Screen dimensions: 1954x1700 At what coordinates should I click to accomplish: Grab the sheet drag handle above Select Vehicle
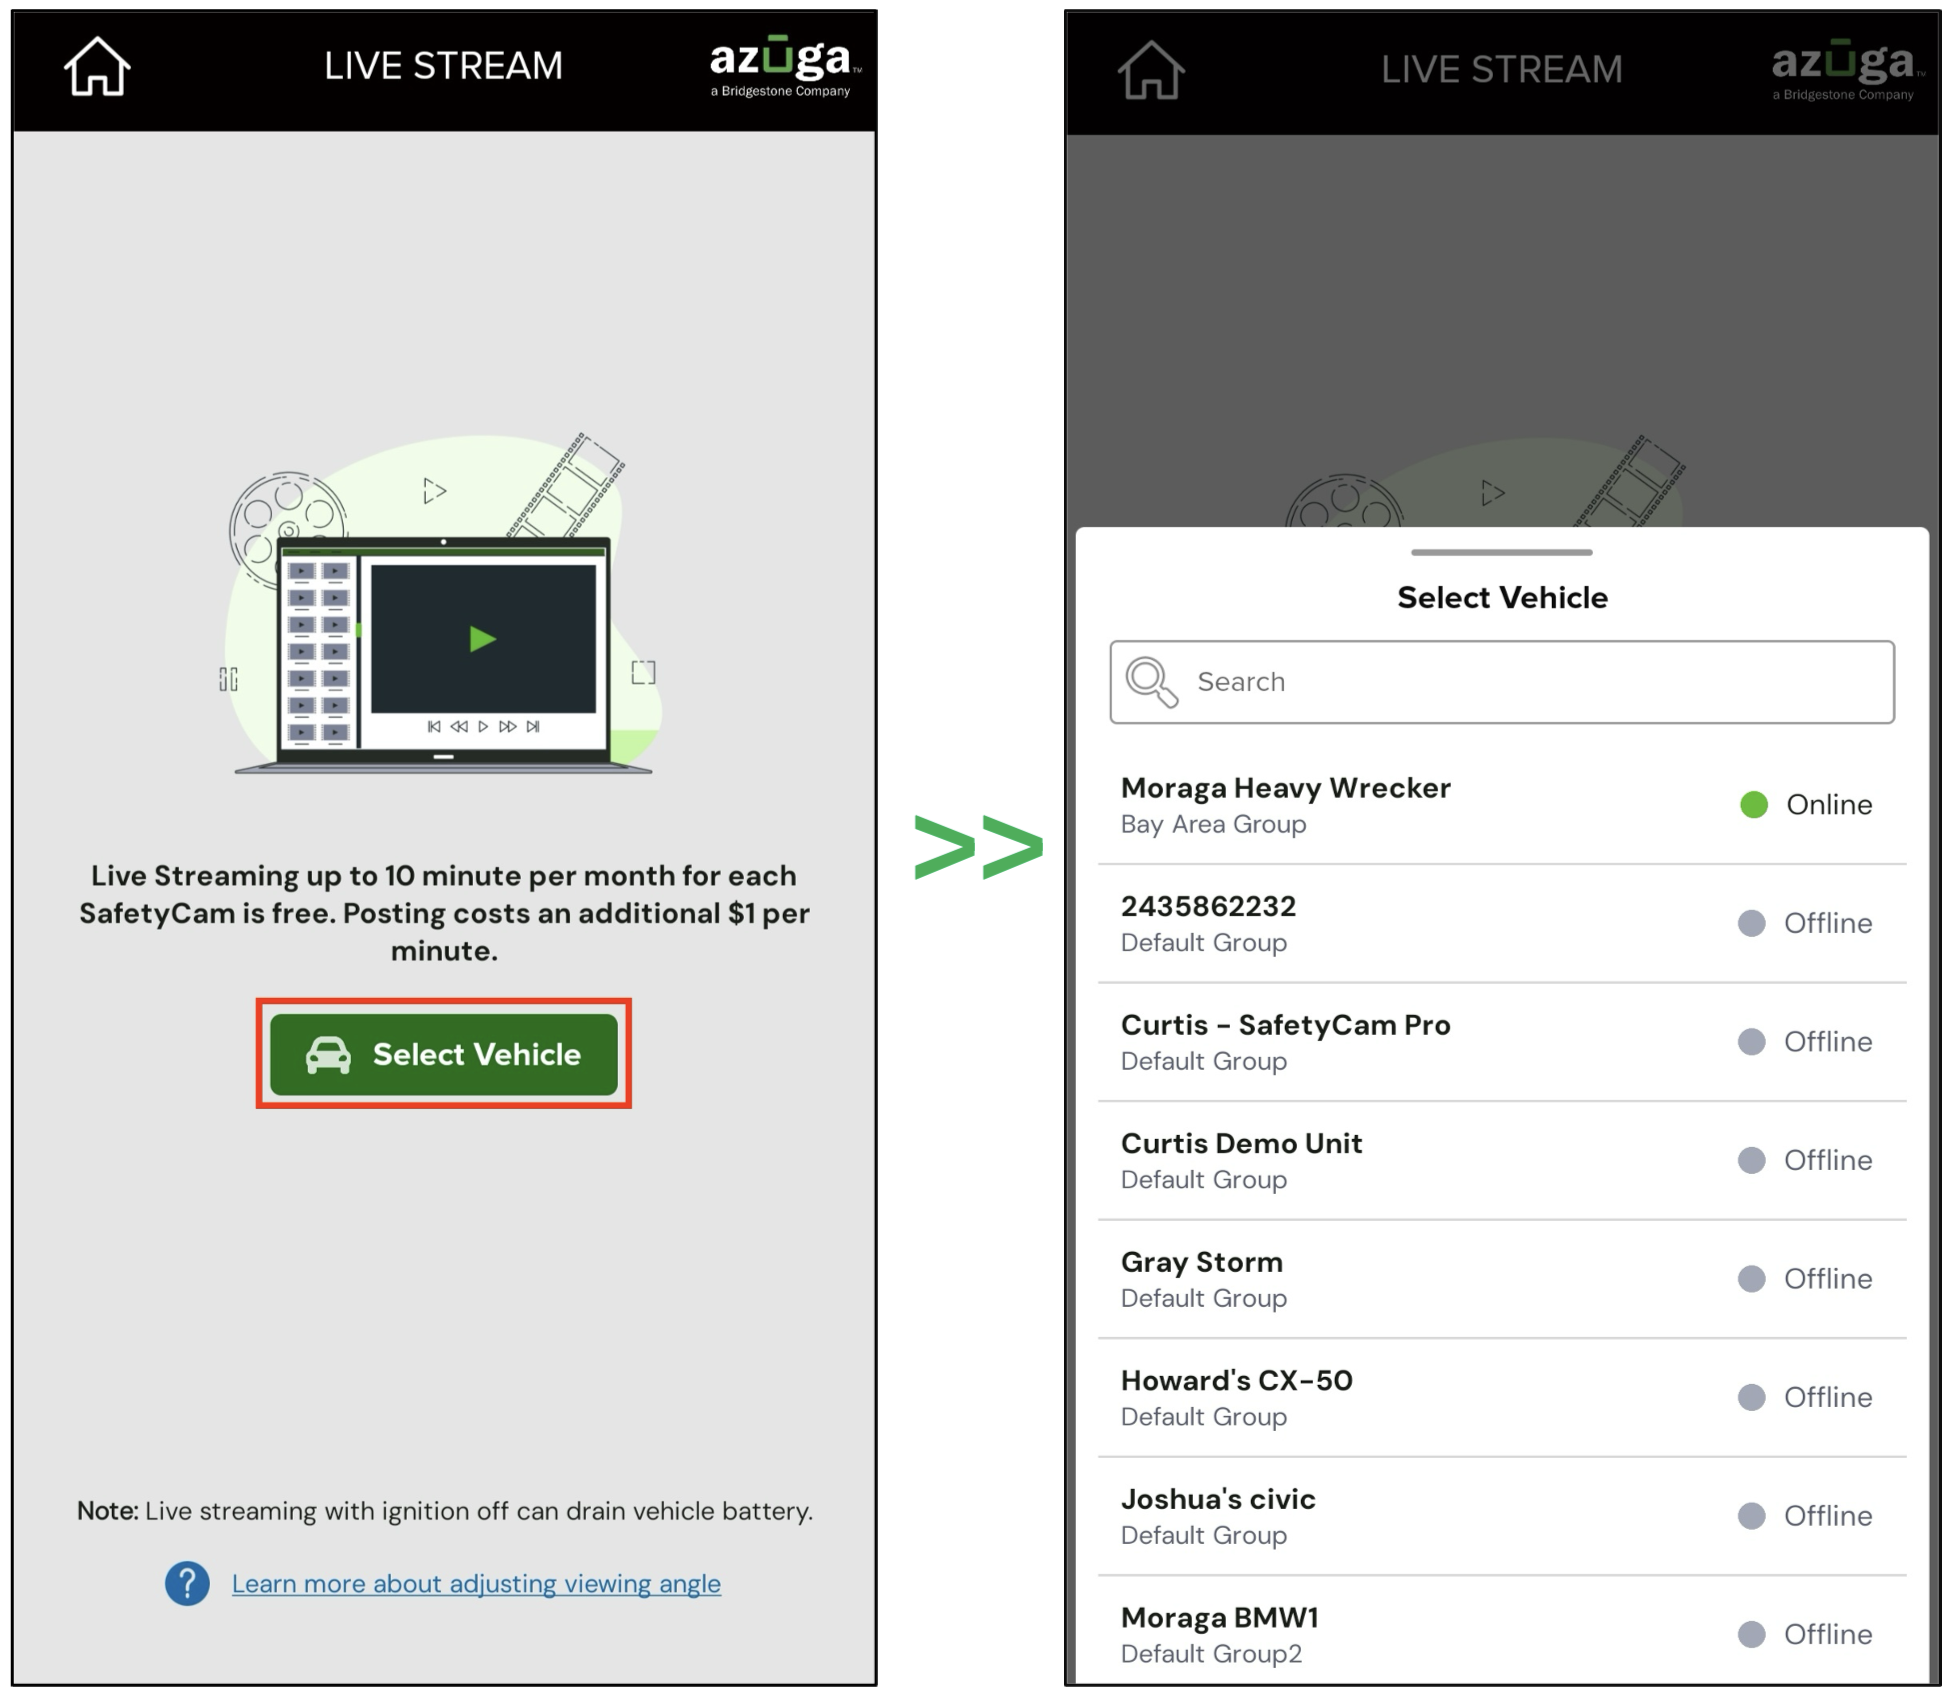pos(1501,552)
